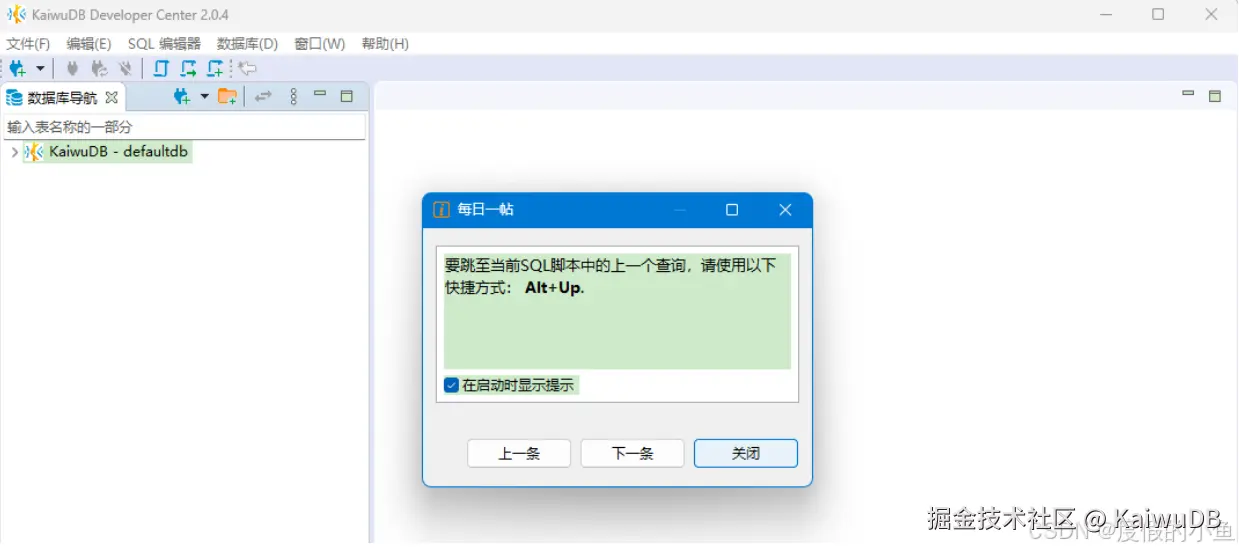This screenshot has height=550, width=1239.
Task: Open SQL editor icon in main toolbar
Action: pos(161,68)
